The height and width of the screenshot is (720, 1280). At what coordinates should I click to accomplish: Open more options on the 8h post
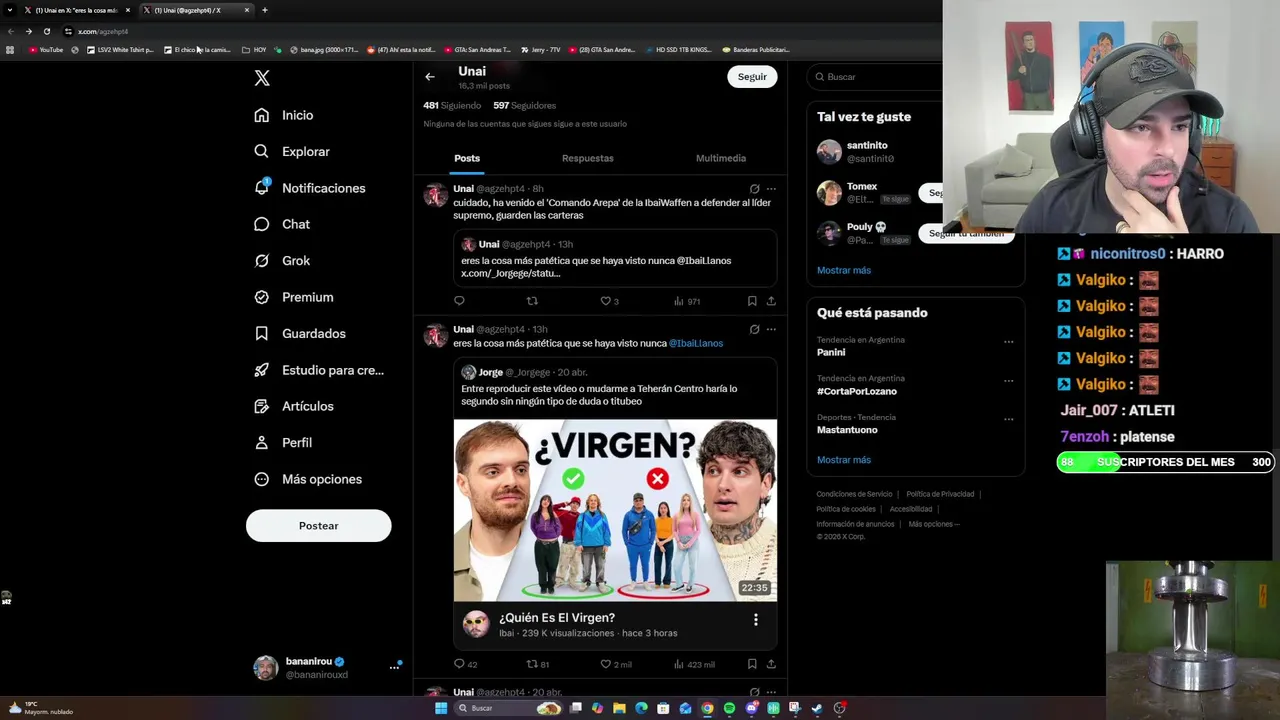pos(771,189)
